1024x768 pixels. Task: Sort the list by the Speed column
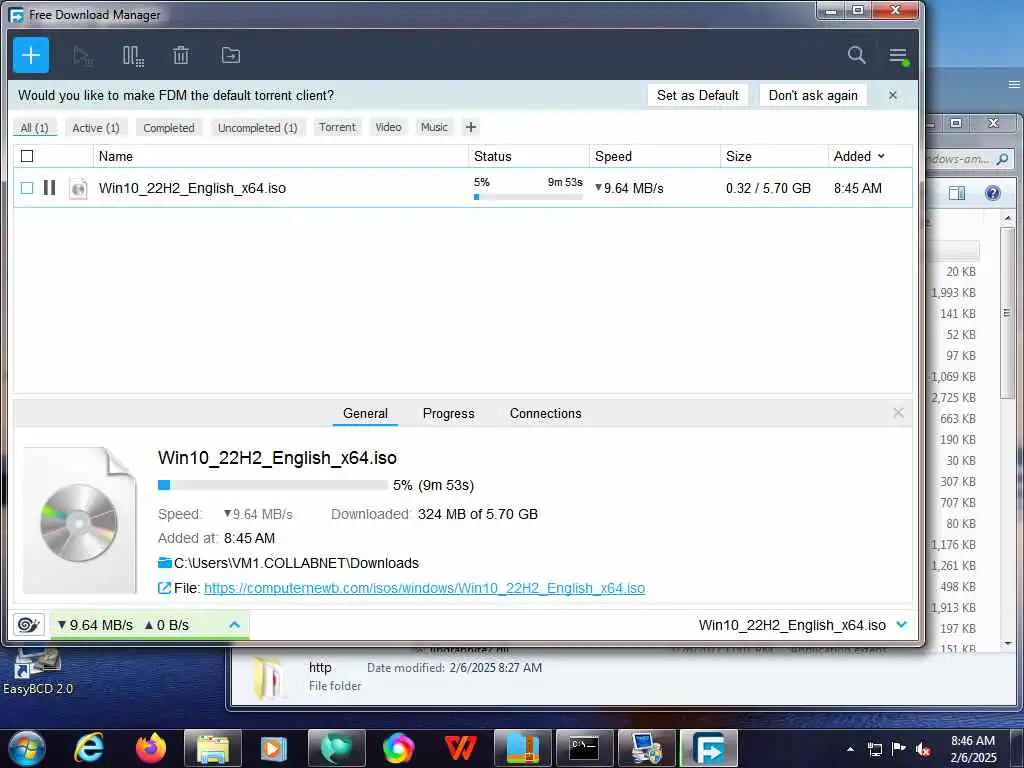click(x=655, y=156)
